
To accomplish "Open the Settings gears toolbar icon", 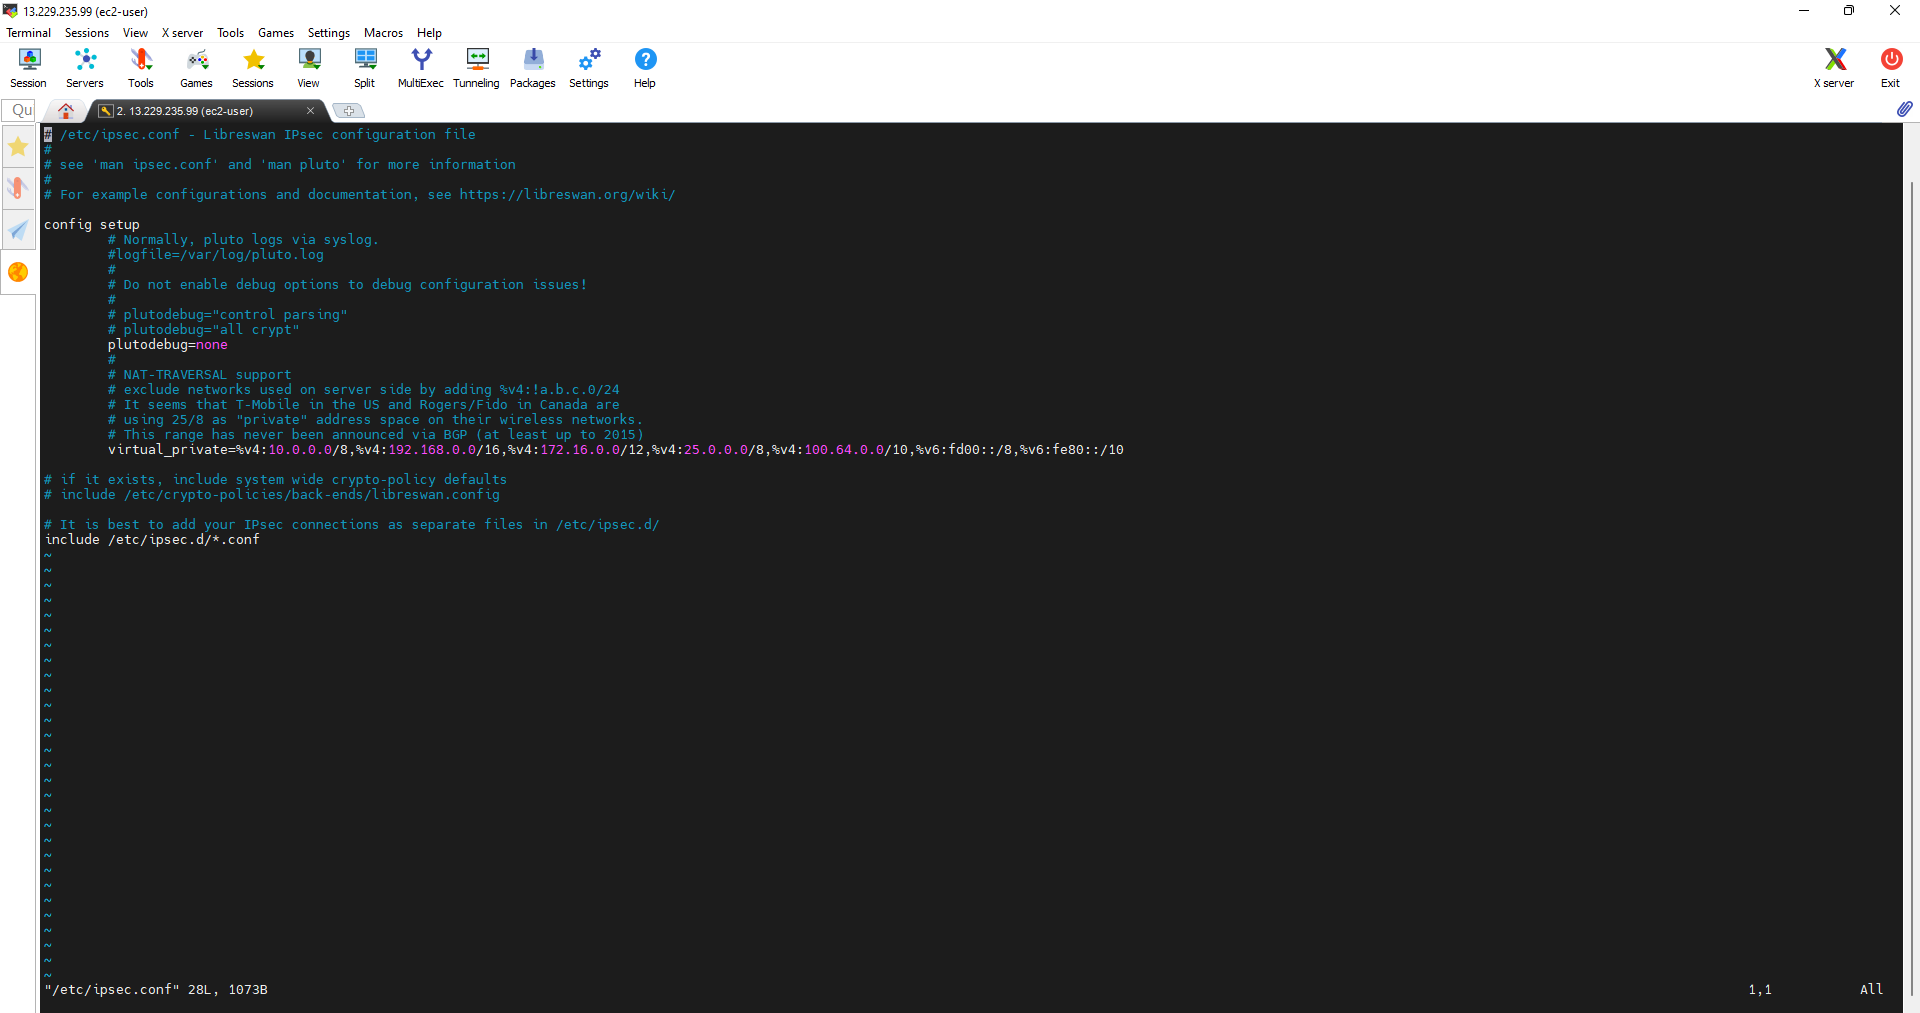I will [589, 68].
